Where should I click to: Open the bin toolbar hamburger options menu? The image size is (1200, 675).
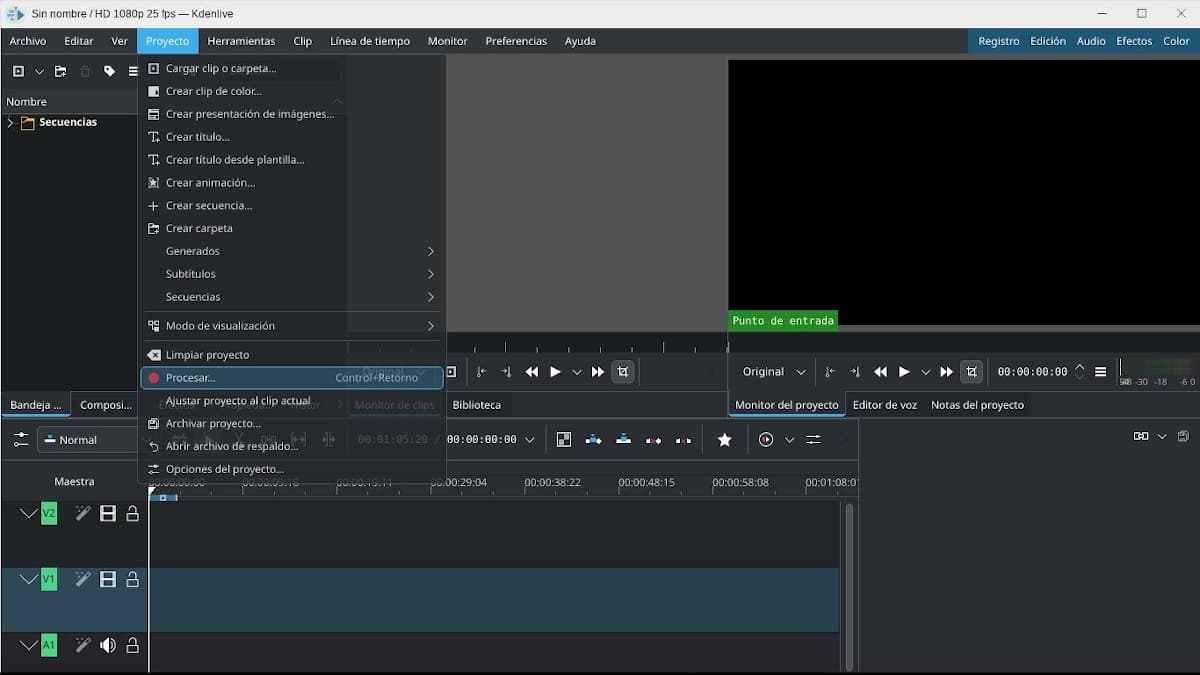pyautogui.click(x=133, y=71)
